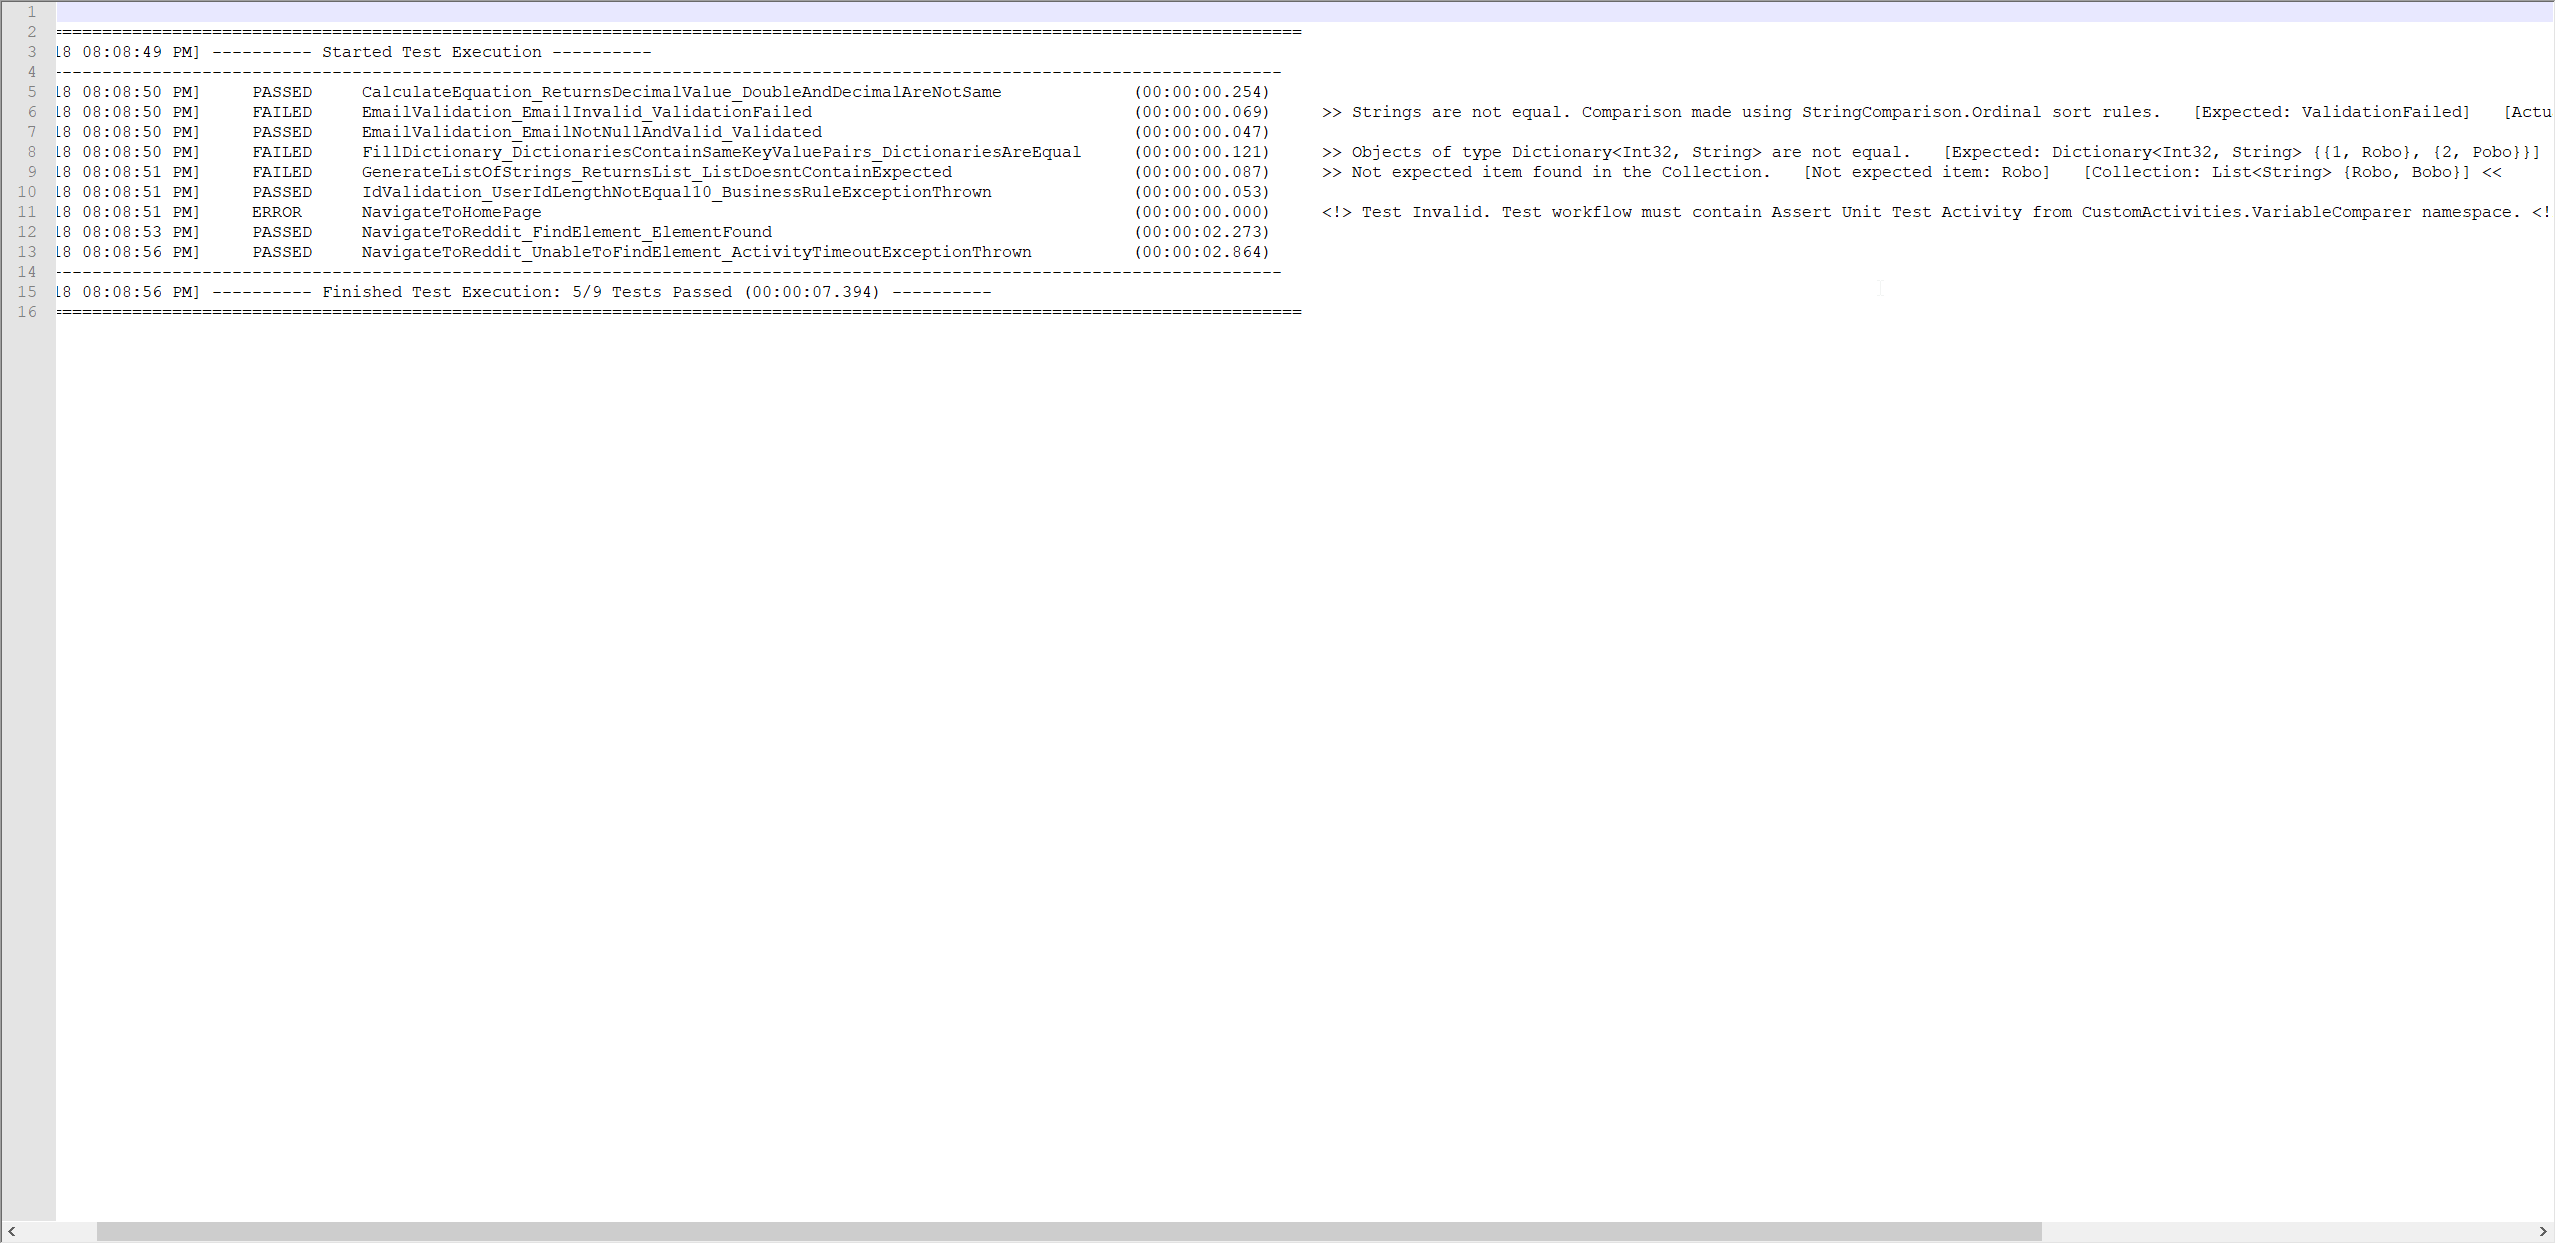2556x1244 pixels.
Task: Click 'Finished Test Execution: 5/9 Tests Passed' text
Action: (x=526, y=292)
